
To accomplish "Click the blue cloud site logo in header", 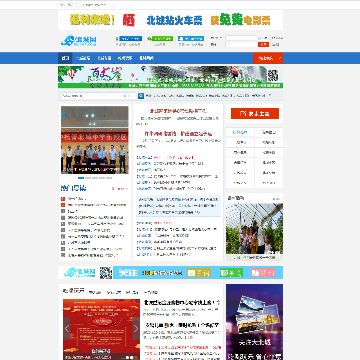I will 79,41.
